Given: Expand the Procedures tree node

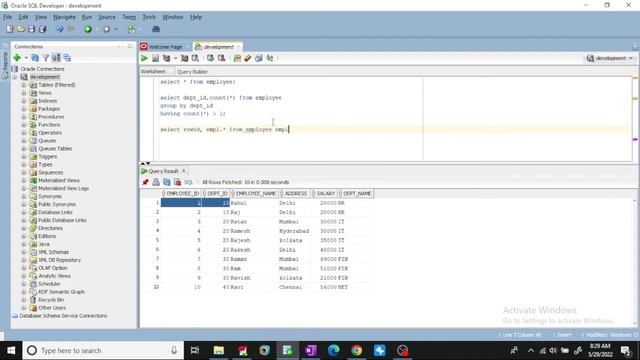Looking at the screenshot, I should click(x=24, y=117).
